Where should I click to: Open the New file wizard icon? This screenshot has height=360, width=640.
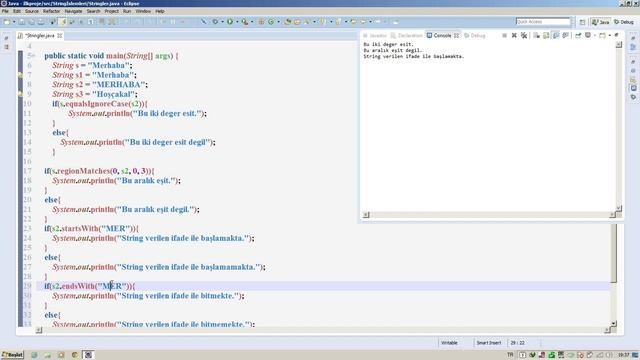[7, 22]
